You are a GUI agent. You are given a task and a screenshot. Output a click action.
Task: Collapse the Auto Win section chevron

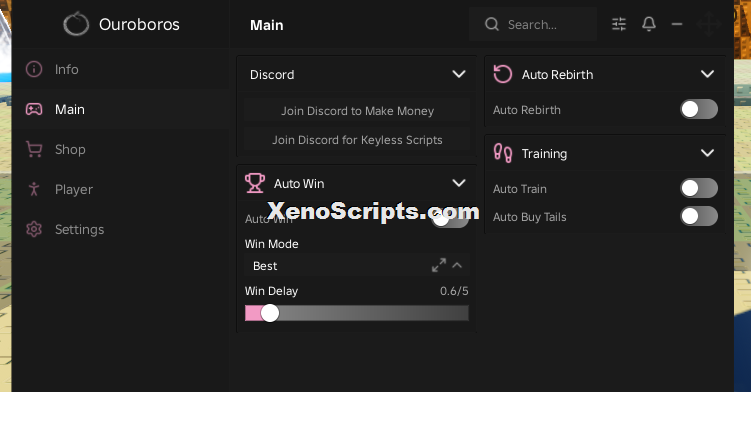(x=459, y=183)
